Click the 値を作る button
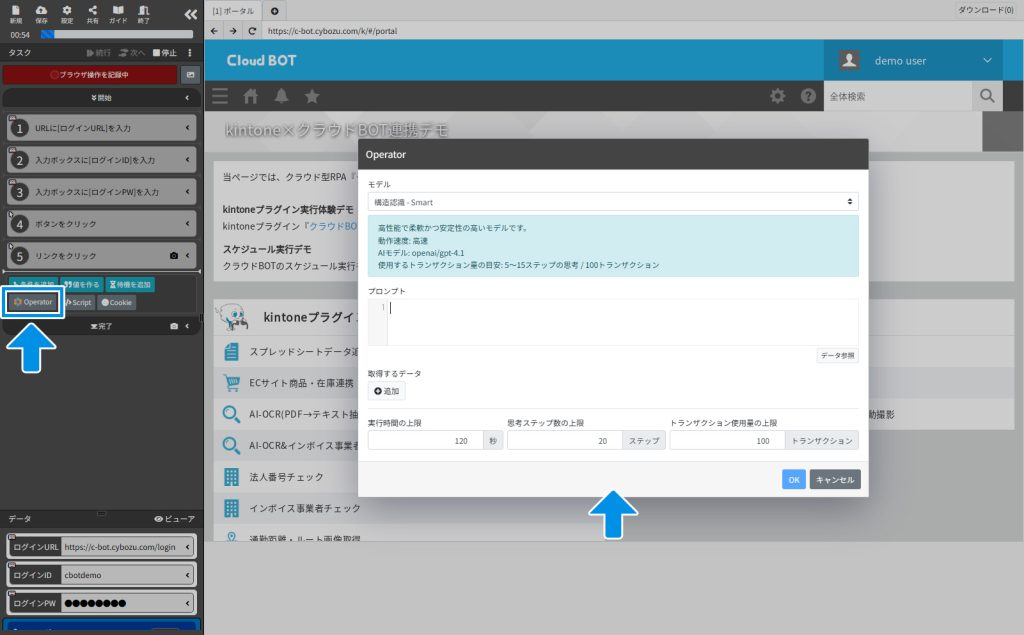The width and height of the screenshot is (1024, 635). 82,285
